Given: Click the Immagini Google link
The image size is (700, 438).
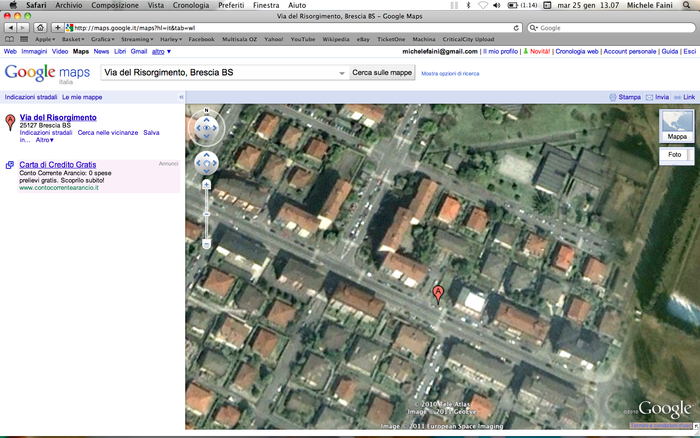Looking at the screenshot, I should point(34,51).
